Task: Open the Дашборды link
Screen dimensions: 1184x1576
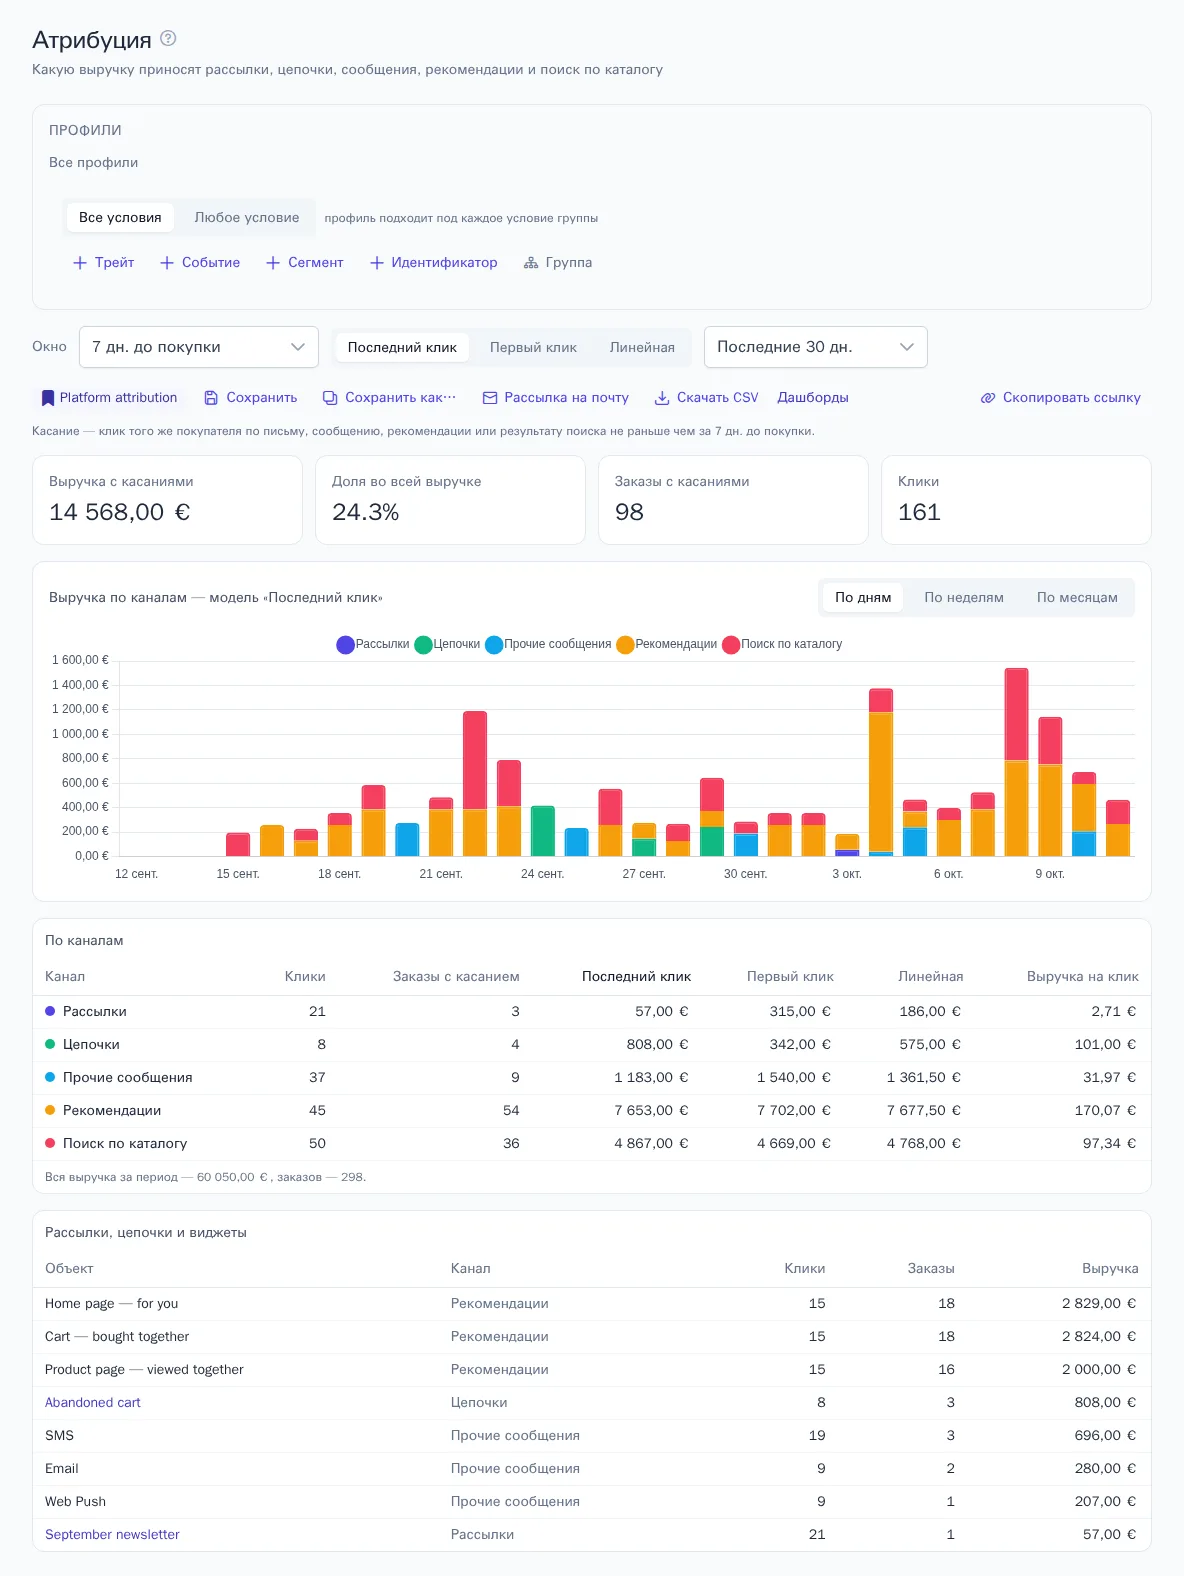Action: [x=813, y=398]
